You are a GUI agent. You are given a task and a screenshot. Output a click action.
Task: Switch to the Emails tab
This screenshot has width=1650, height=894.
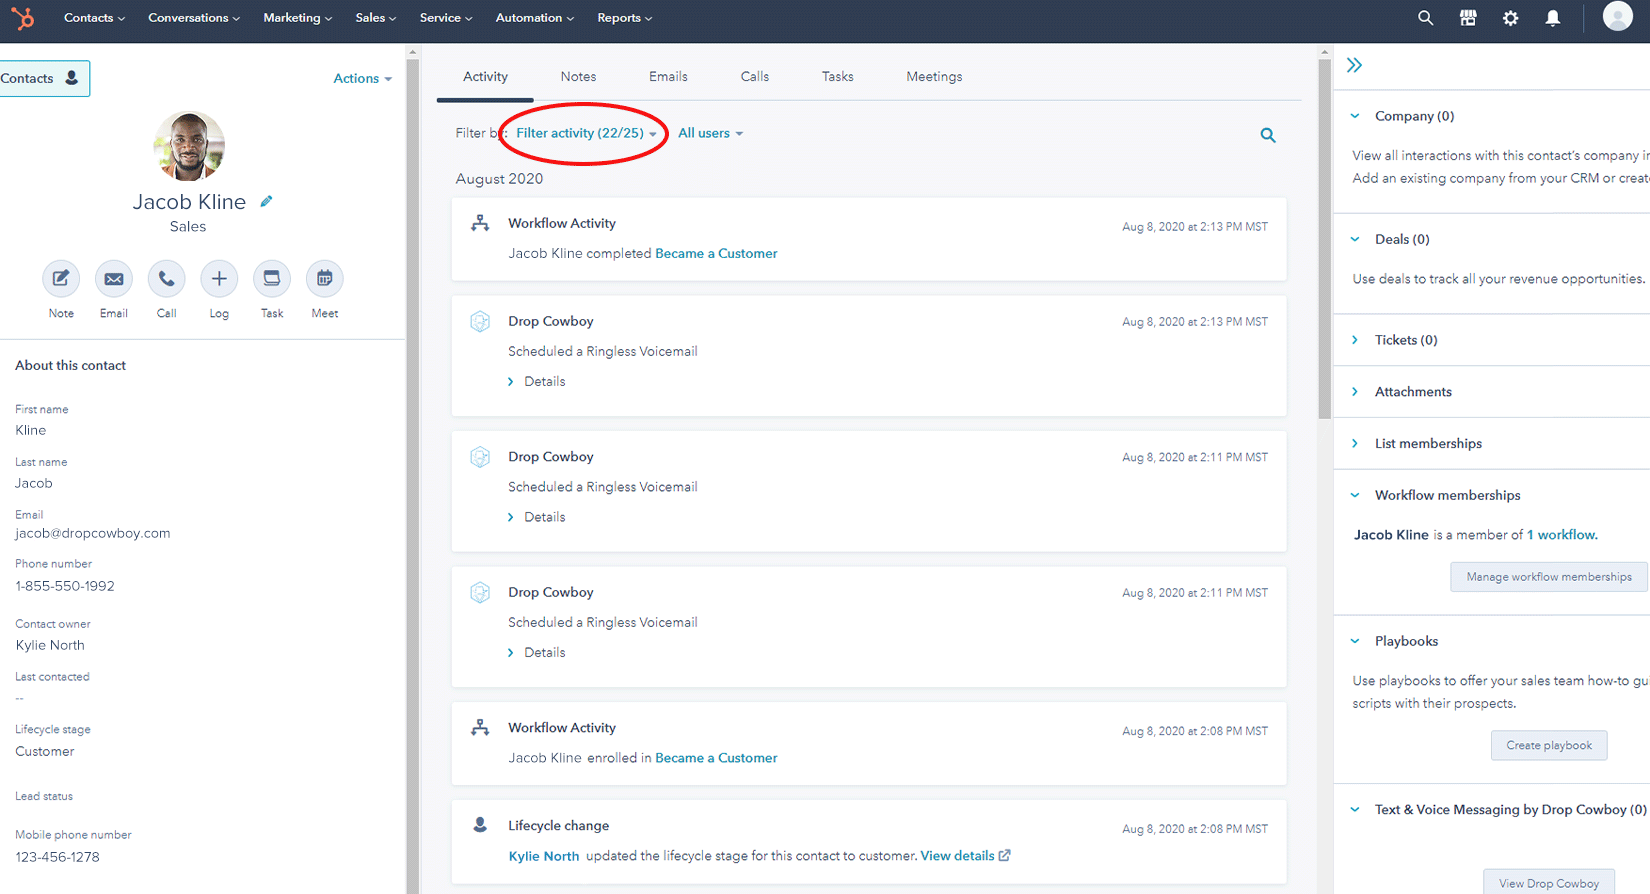[x=668, y=76]
